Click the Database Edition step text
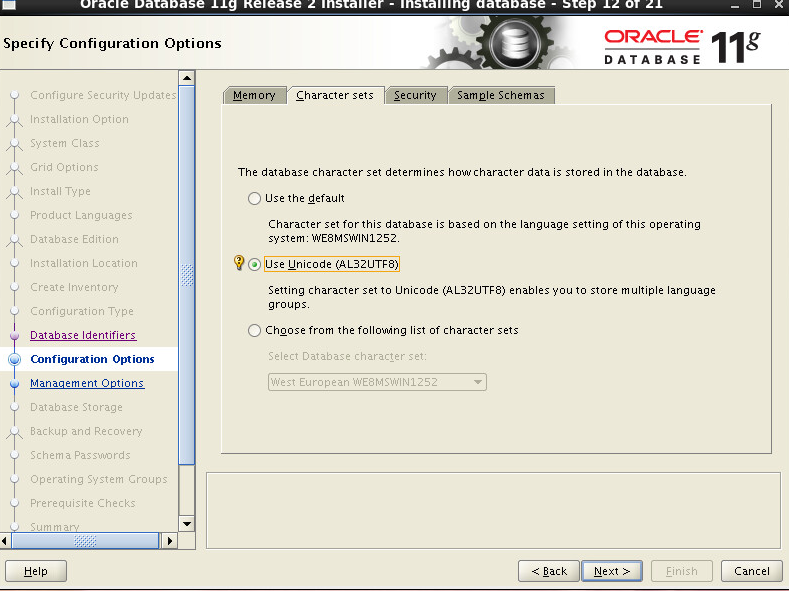Screen dimensions: 789x591 [74, 239]
